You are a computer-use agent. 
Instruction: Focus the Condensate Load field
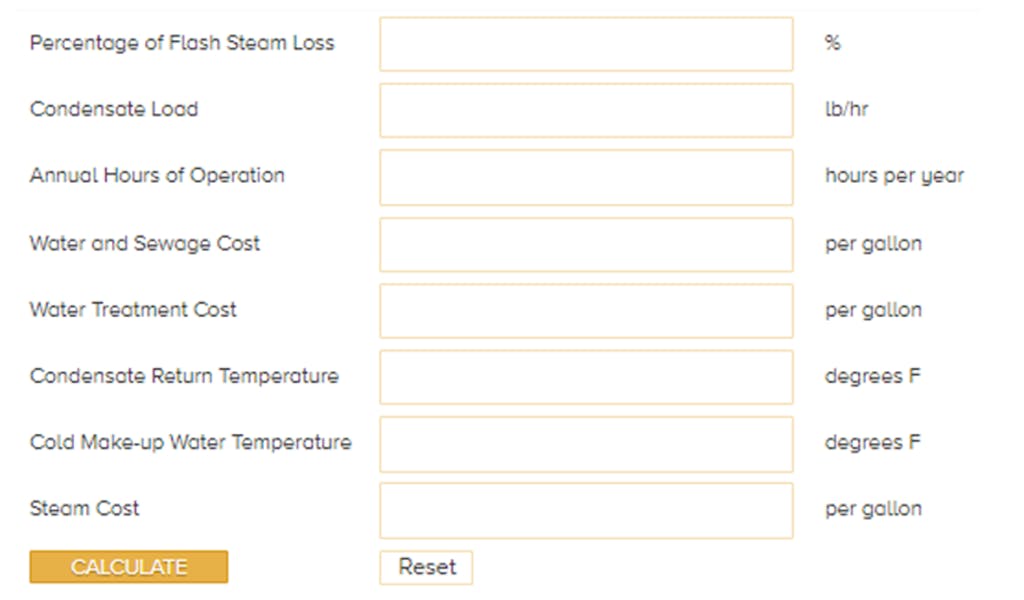click(586, 110)
